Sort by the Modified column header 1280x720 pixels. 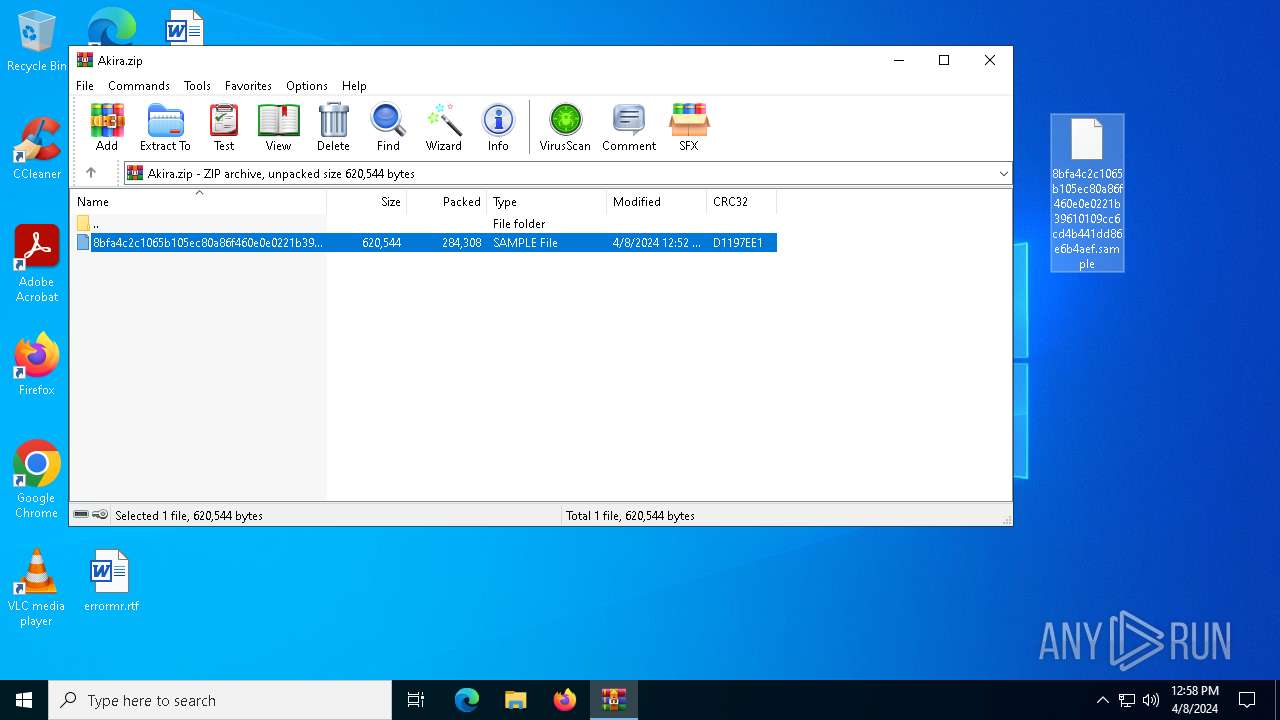click(x=657, y=202)
